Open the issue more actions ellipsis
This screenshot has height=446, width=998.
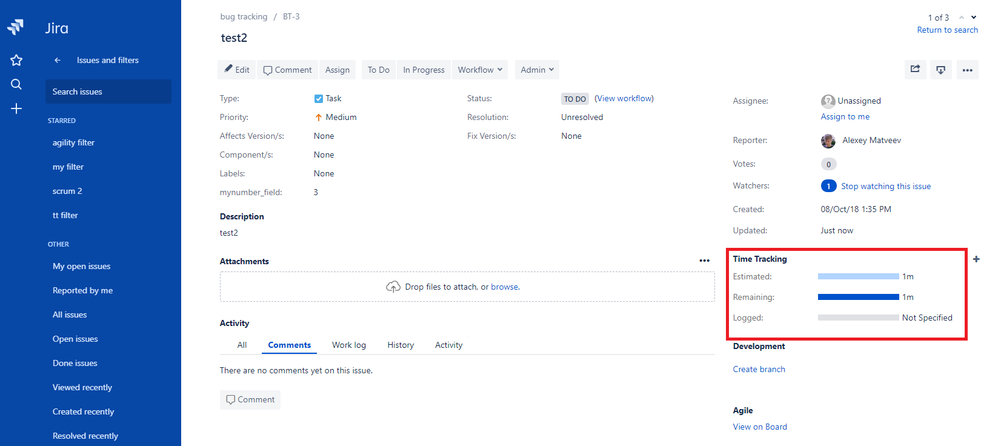pos(967,70)
